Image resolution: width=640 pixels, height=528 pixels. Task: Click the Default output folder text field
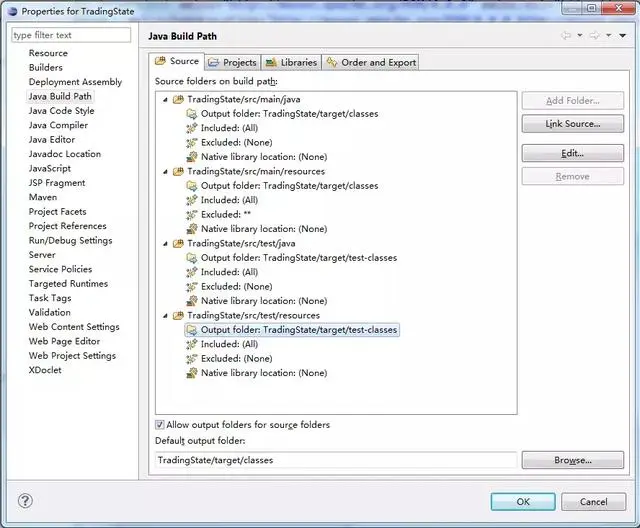coord(336,460)
